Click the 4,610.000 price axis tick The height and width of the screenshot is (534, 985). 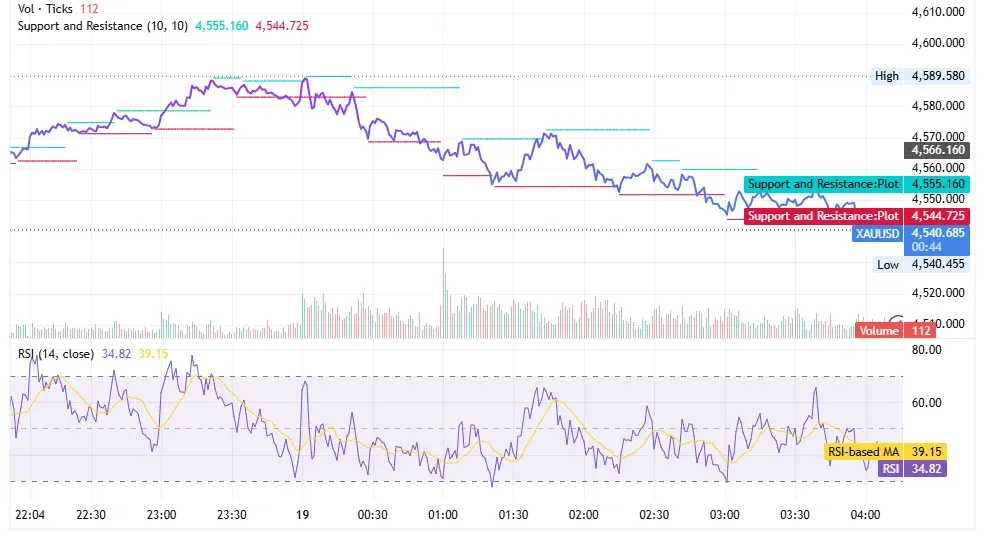938,12
